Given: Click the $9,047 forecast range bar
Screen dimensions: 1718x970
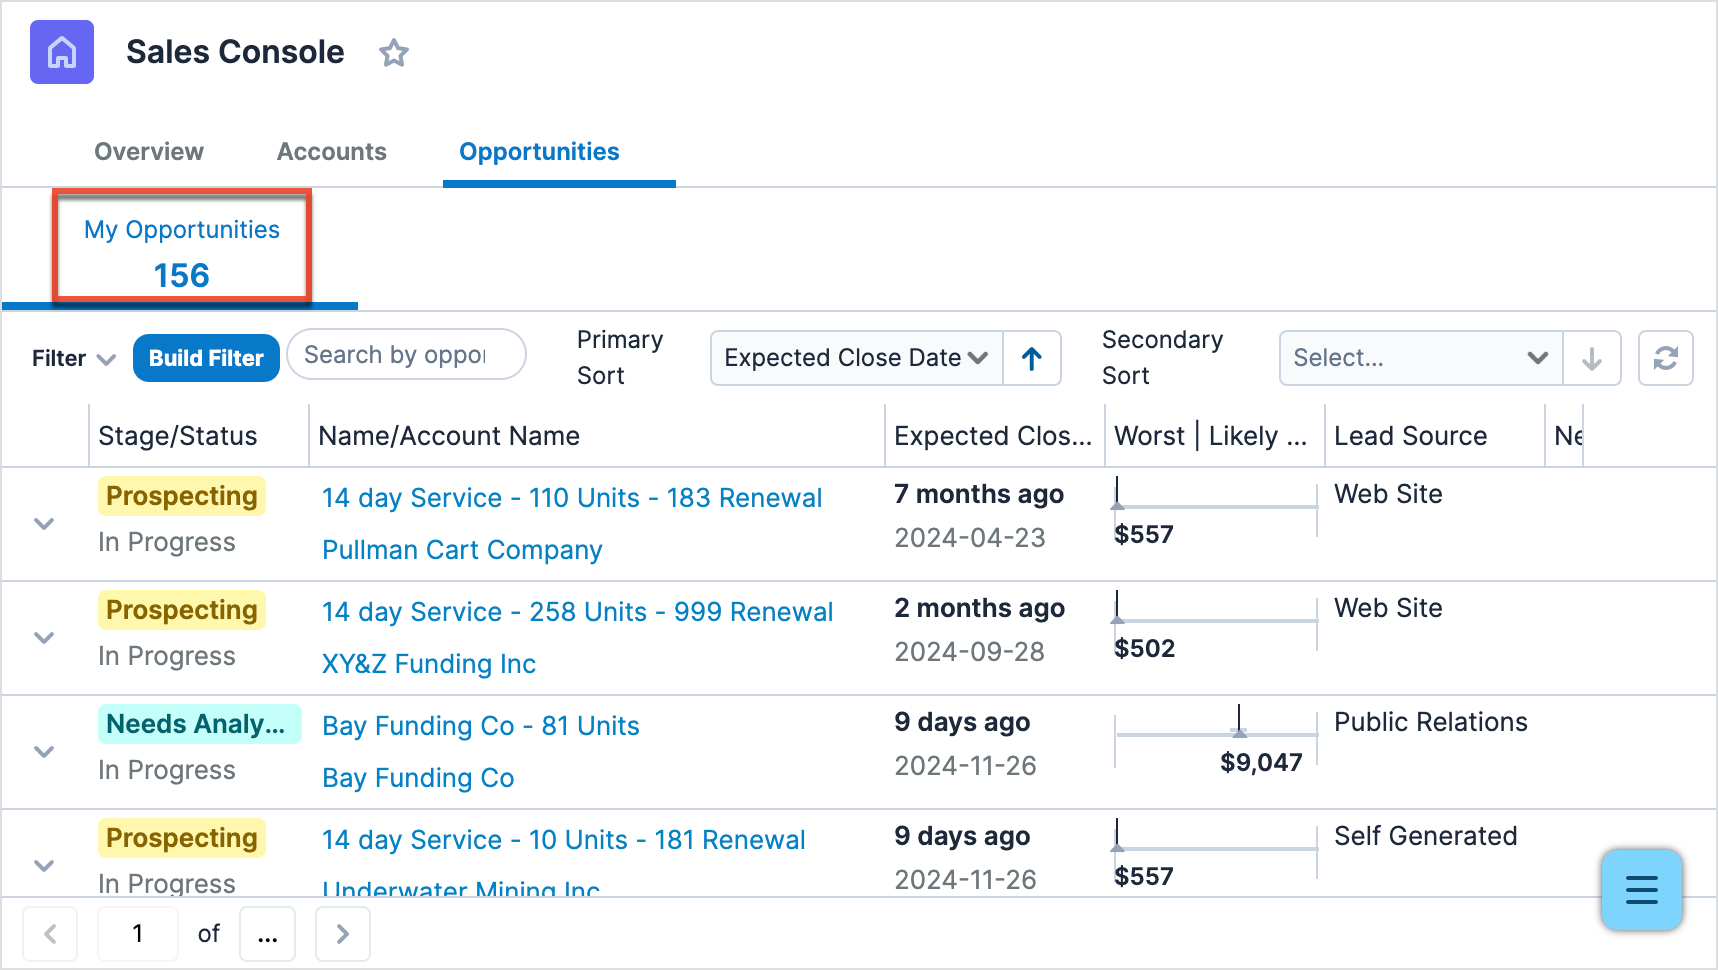Looking at the screenshot, I should tap(1216, 735).
